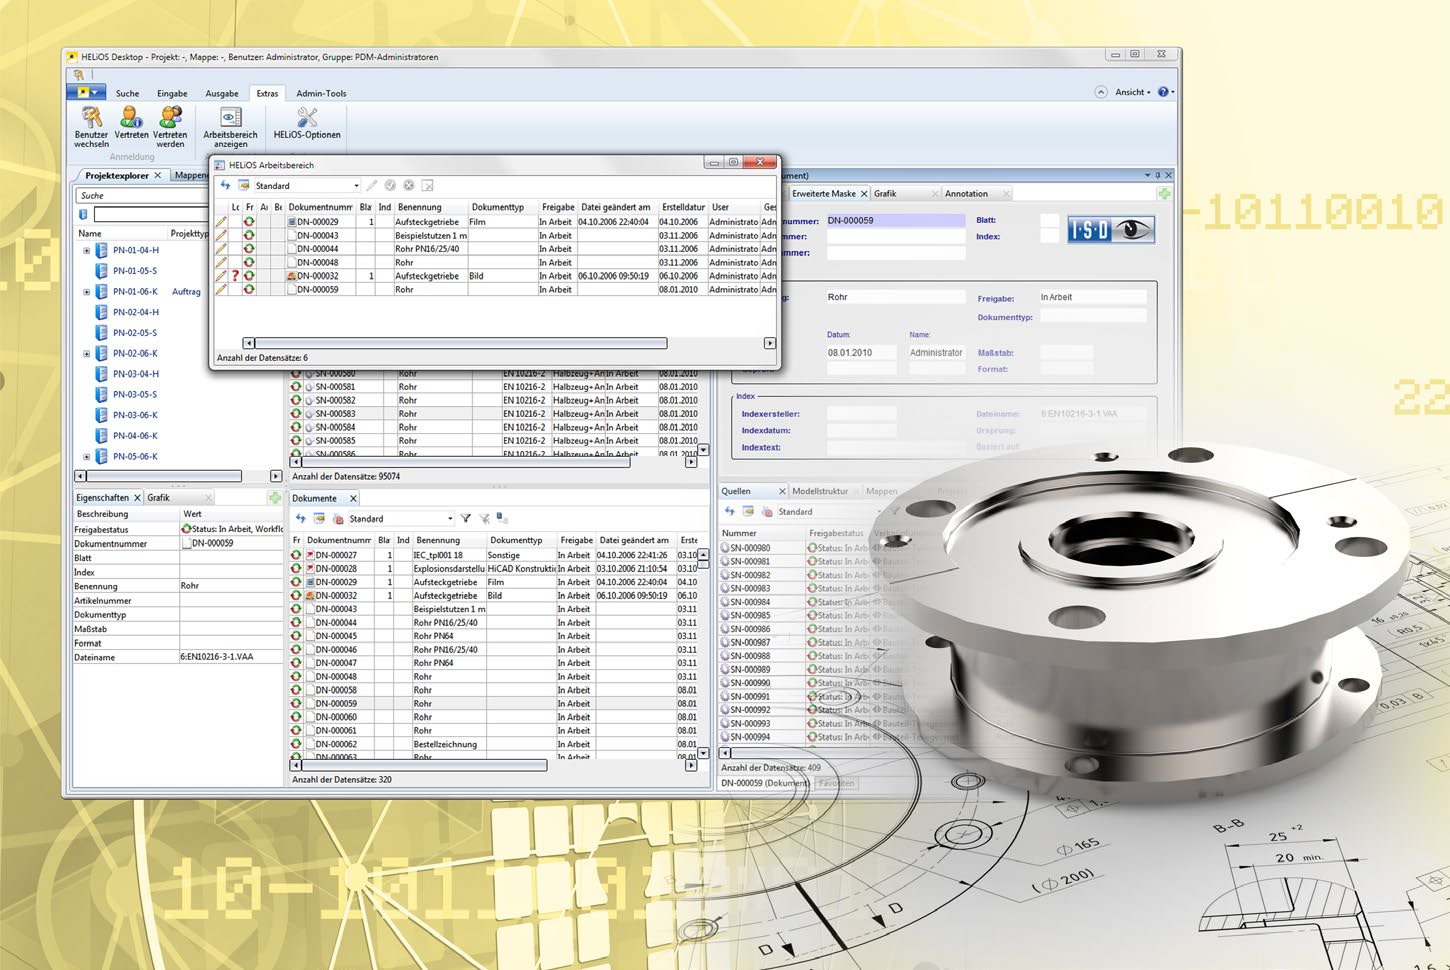Expand the PN-01-04-H project node
Screen dimensions: 1450x970
tap(86, 251)
